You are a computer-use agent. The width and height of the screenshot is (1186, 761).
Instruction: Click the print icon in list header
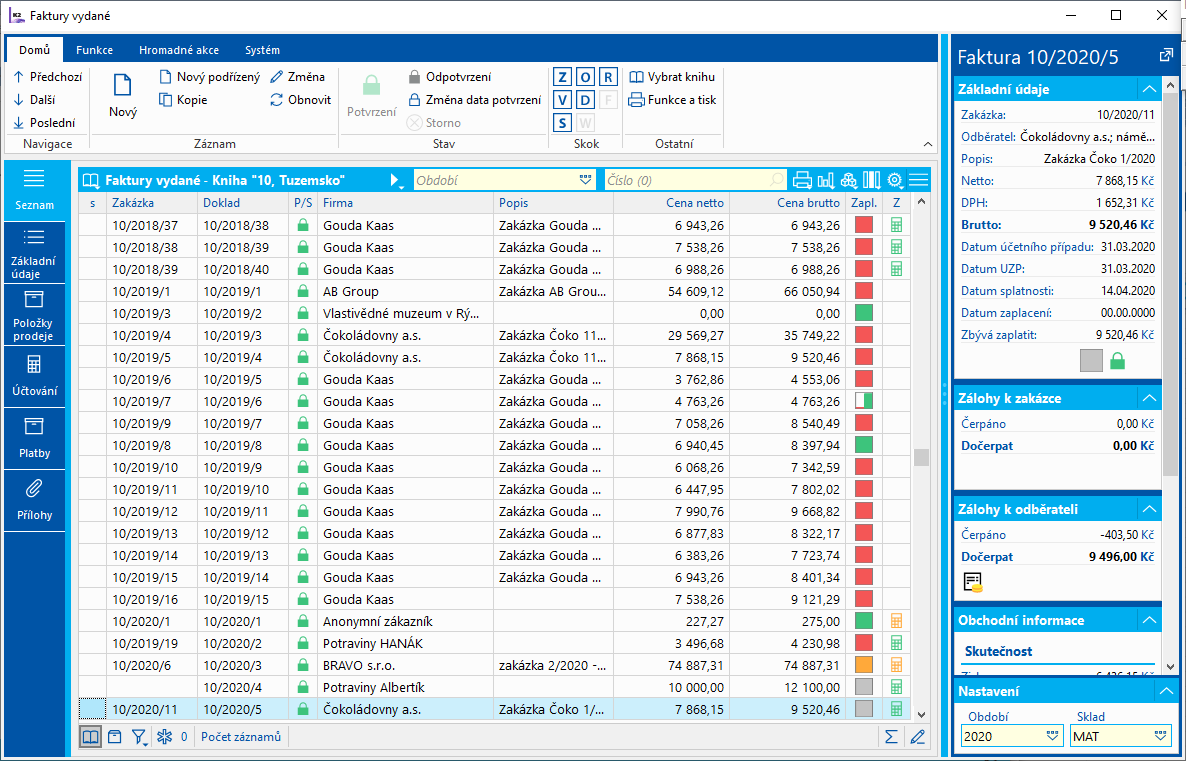click(x=803, y=180)
